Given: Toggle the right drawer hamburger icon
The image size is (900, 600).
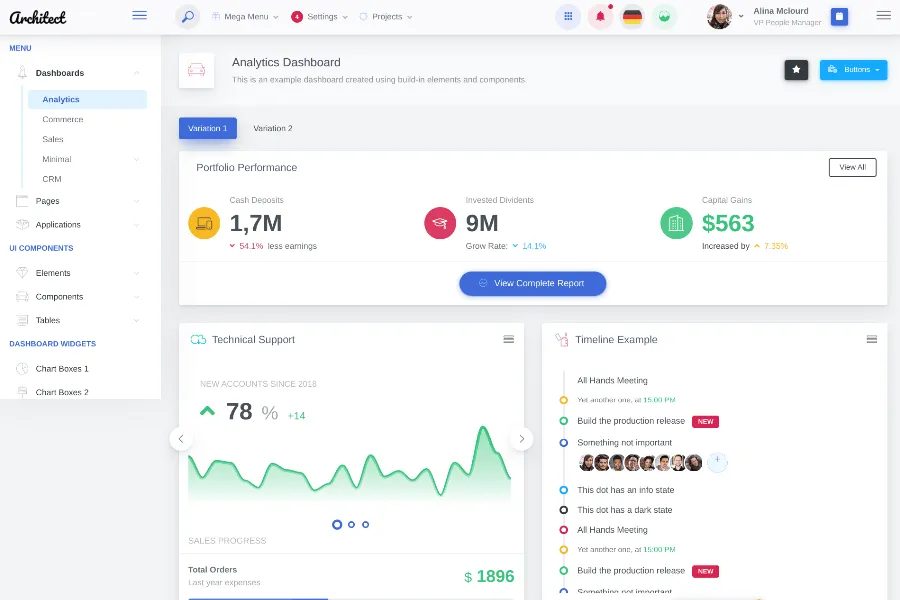Looking at the screenshot, I should click(x=883, y=15).
